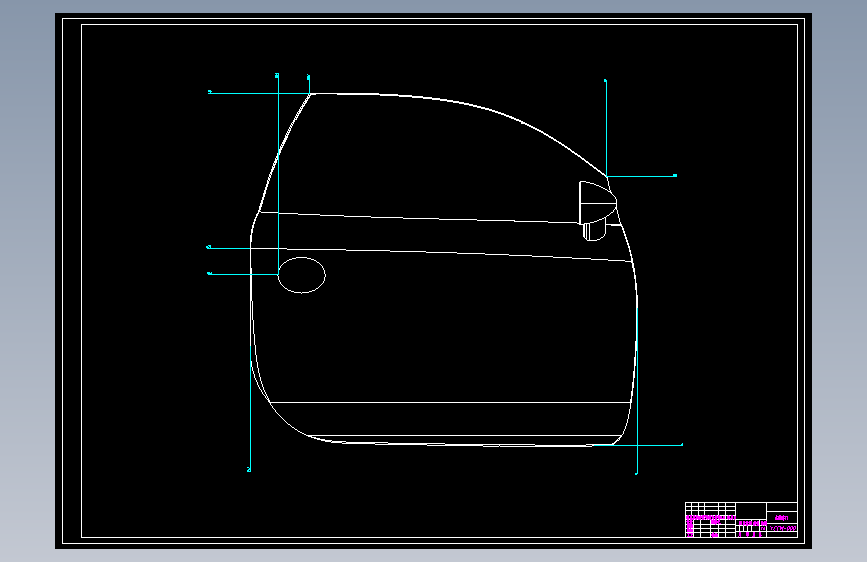This screenshot has height=562, width=867.
Task: Click the magenta part name above drawing number
Action: click(781, 518)
